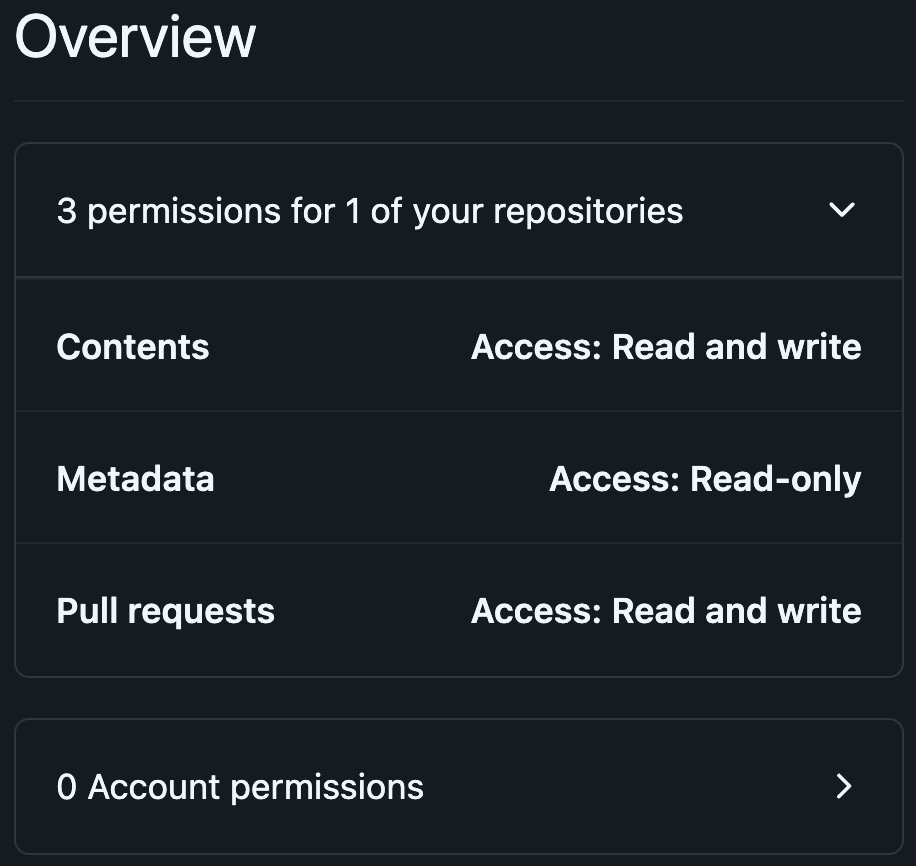Collapse the repositories permissions list chevron
Viewport: 916px width, 866px height.
(x=842, y=210)
